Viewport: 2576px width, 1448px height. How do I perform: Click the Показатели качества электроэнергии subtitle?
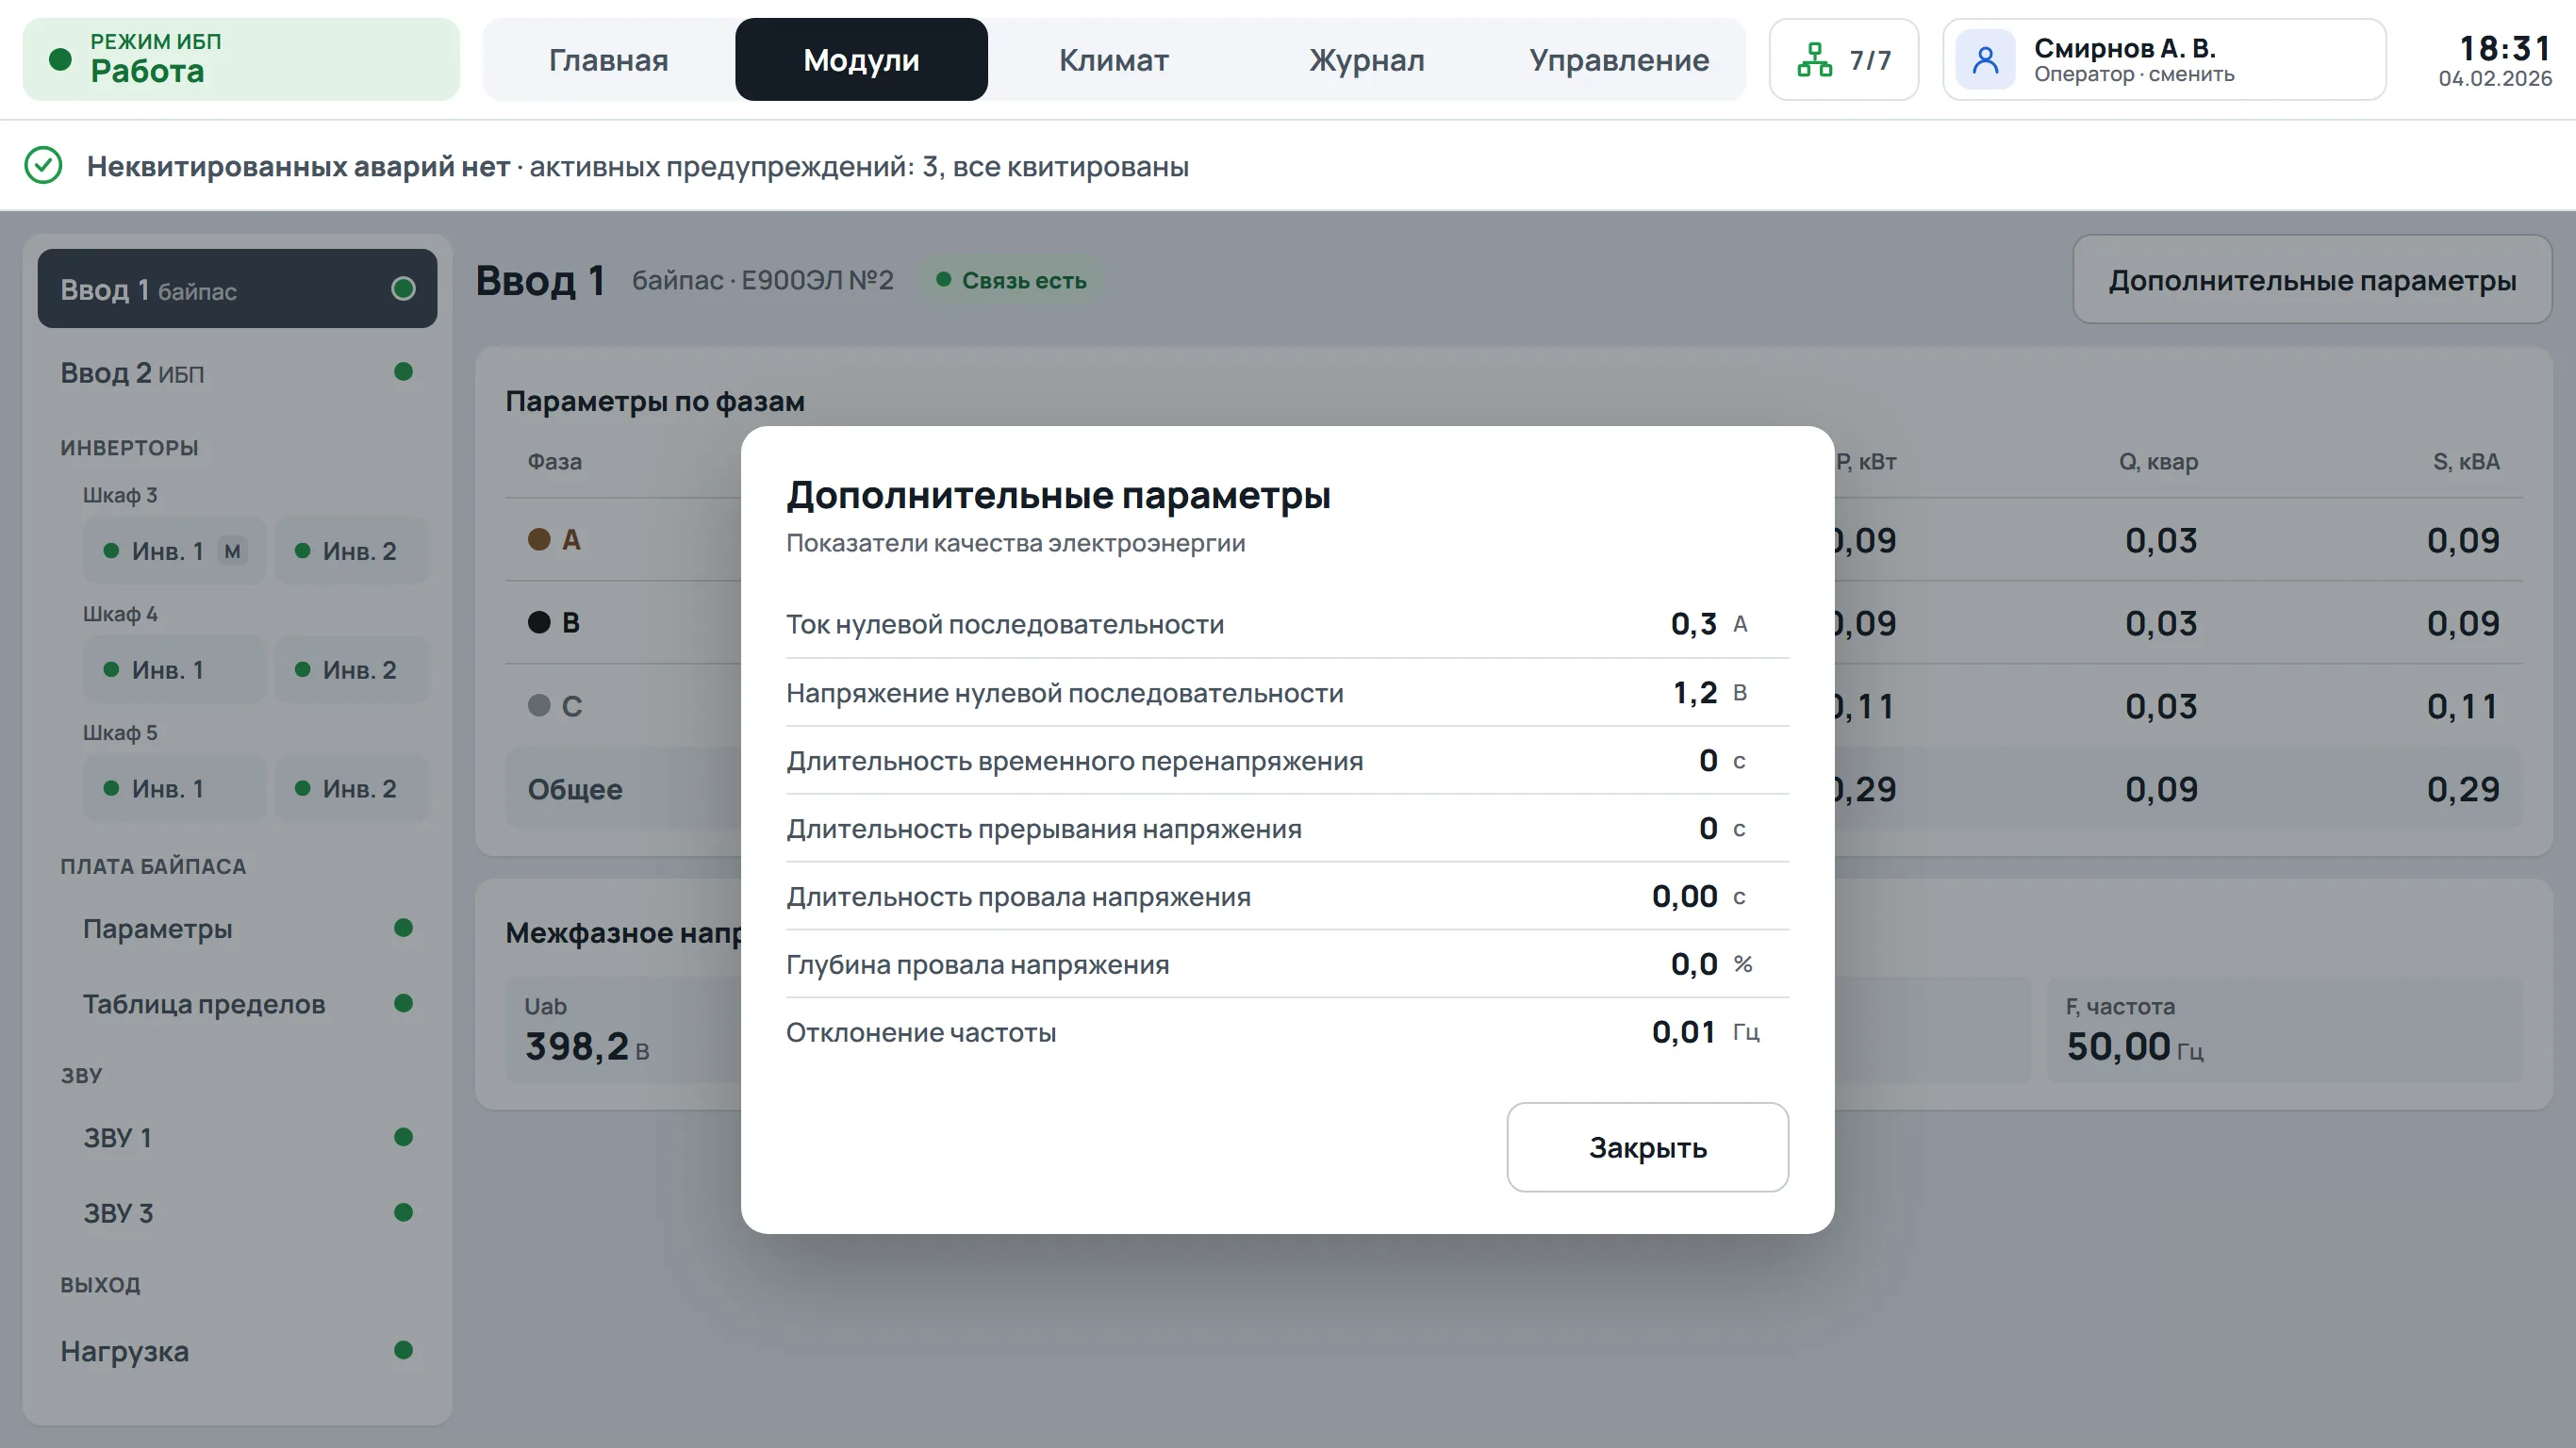(x=1015, y=542)
